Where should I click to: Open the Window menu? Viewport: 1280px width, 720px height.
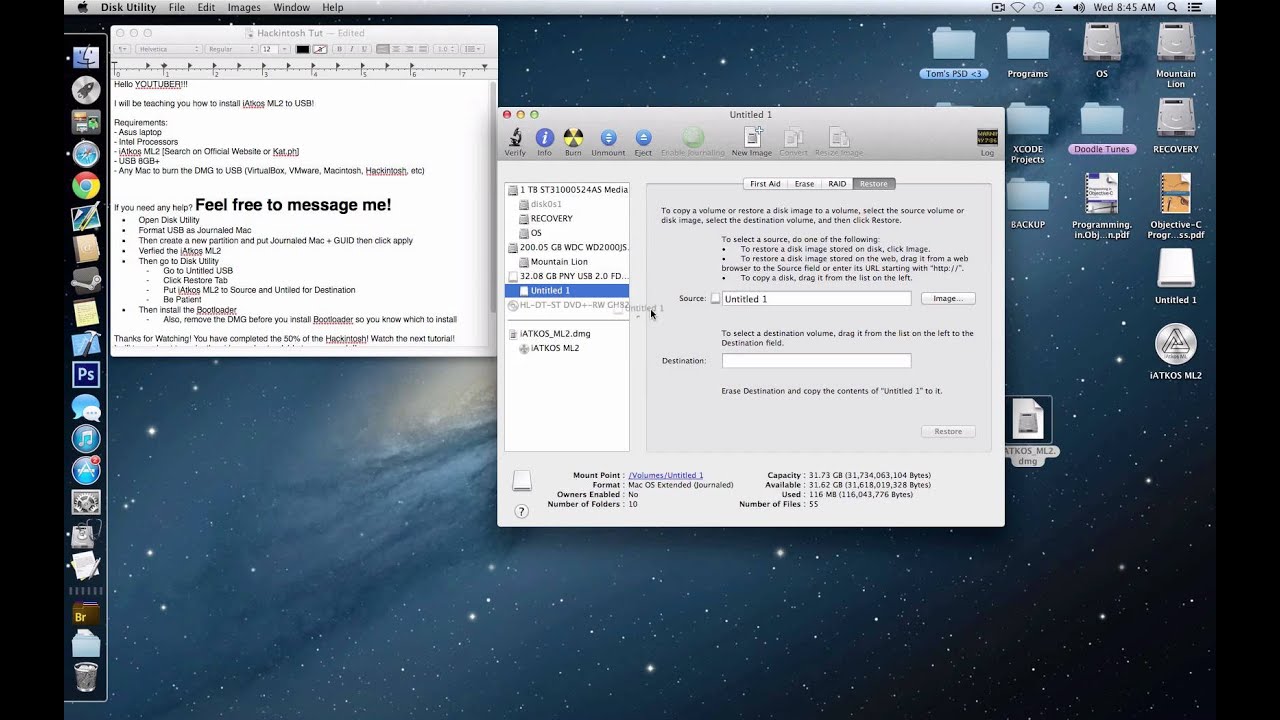point(291,7)
